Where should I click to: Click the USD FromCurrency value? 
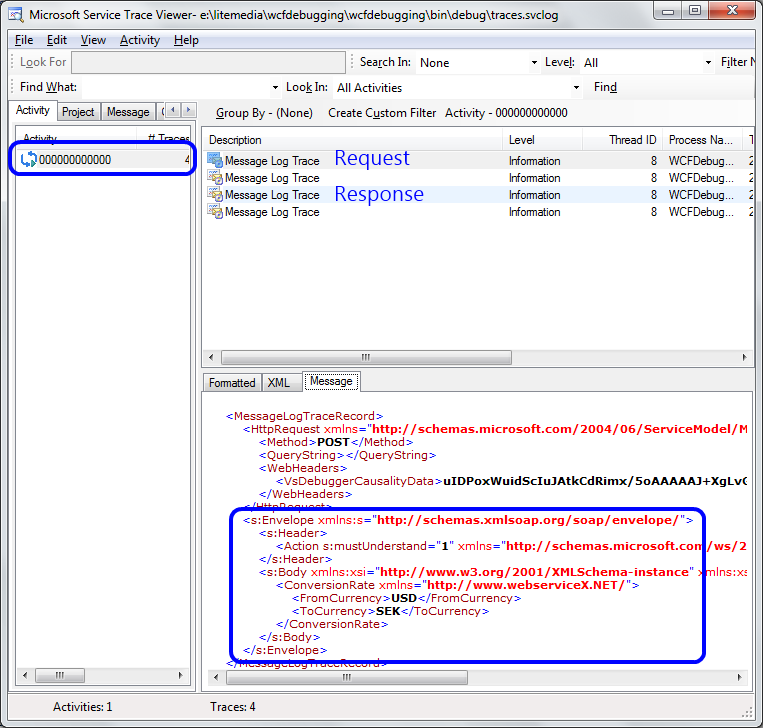404,598
